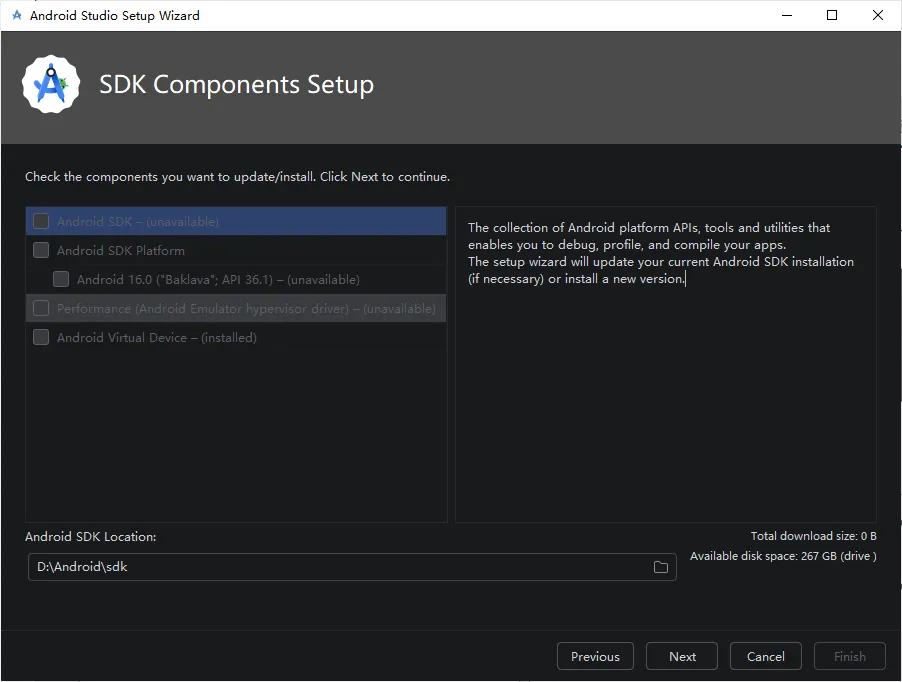The width and height of the screenshot is (902, 682).
Task: Go back with the Previous button
Action: pos(595,656)
